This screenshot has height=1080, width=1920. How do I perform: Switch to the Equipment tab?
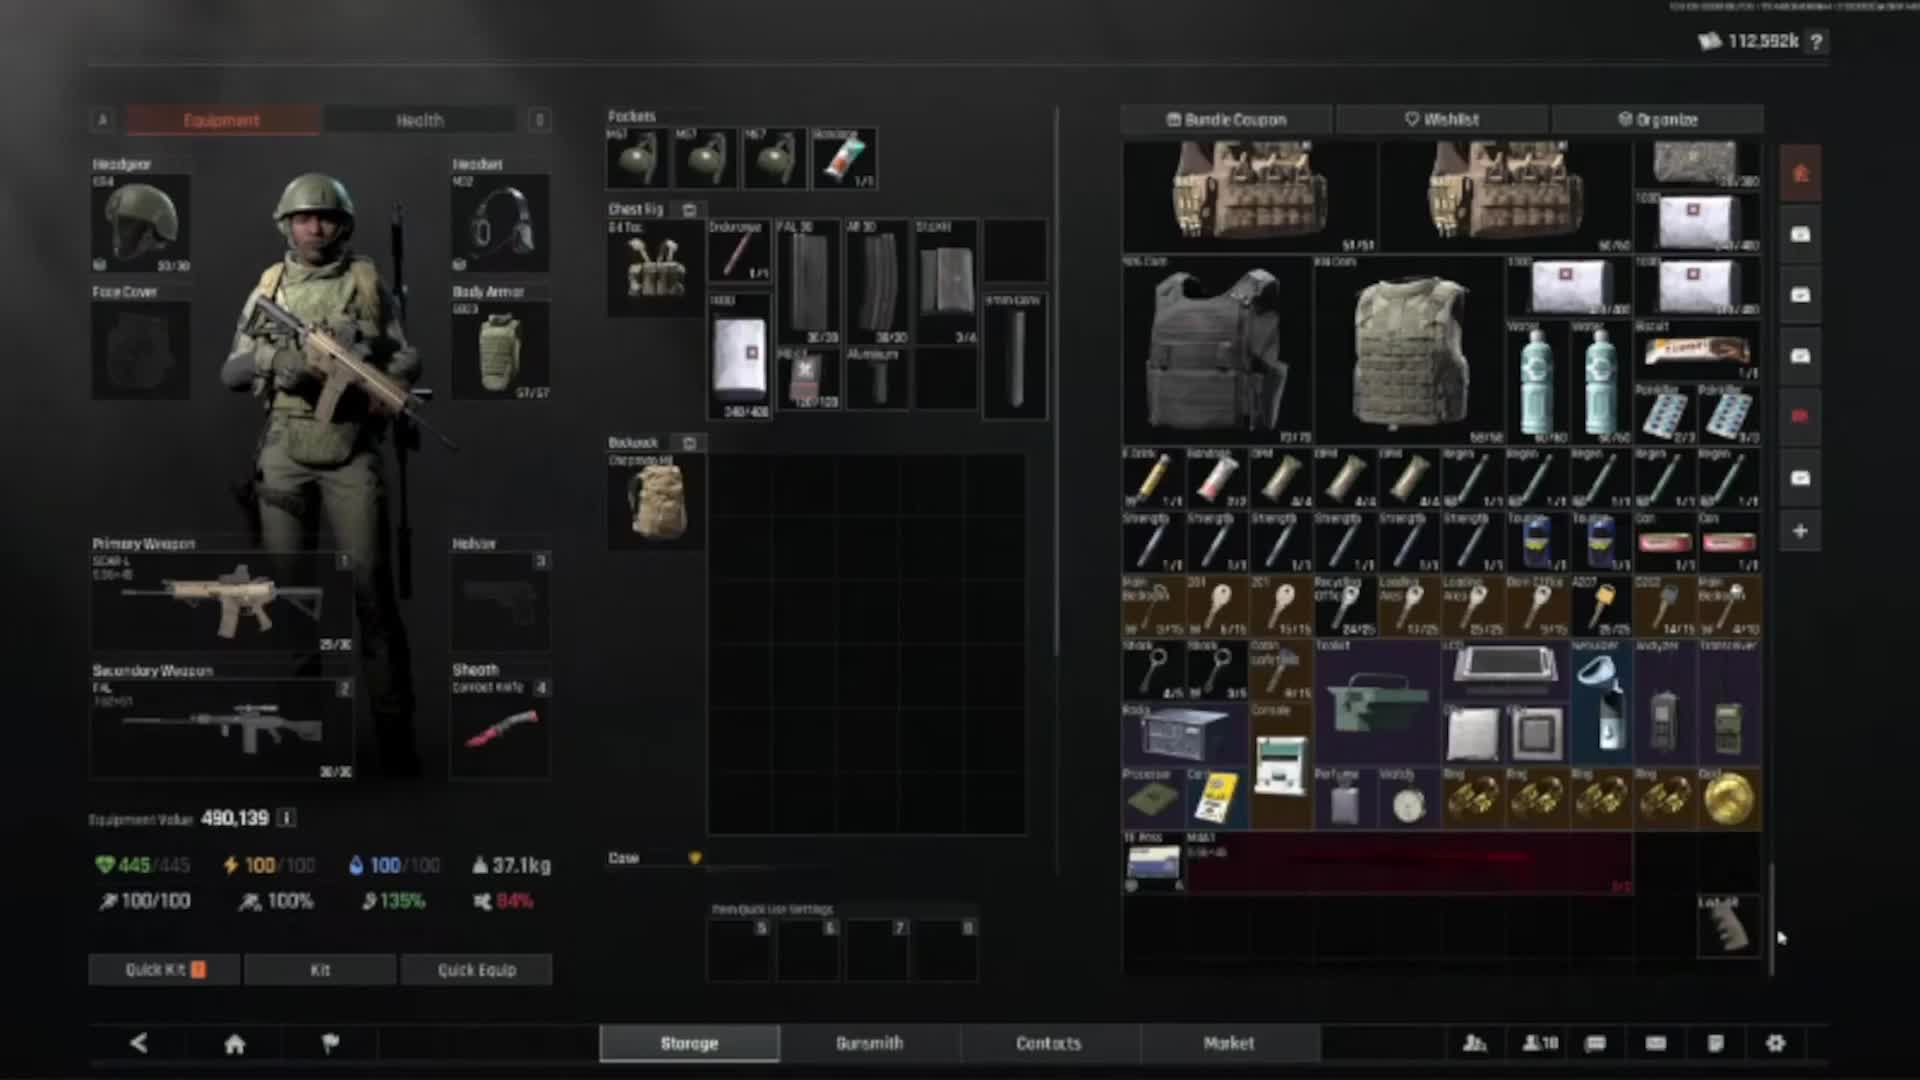click(x=222, y=120)
